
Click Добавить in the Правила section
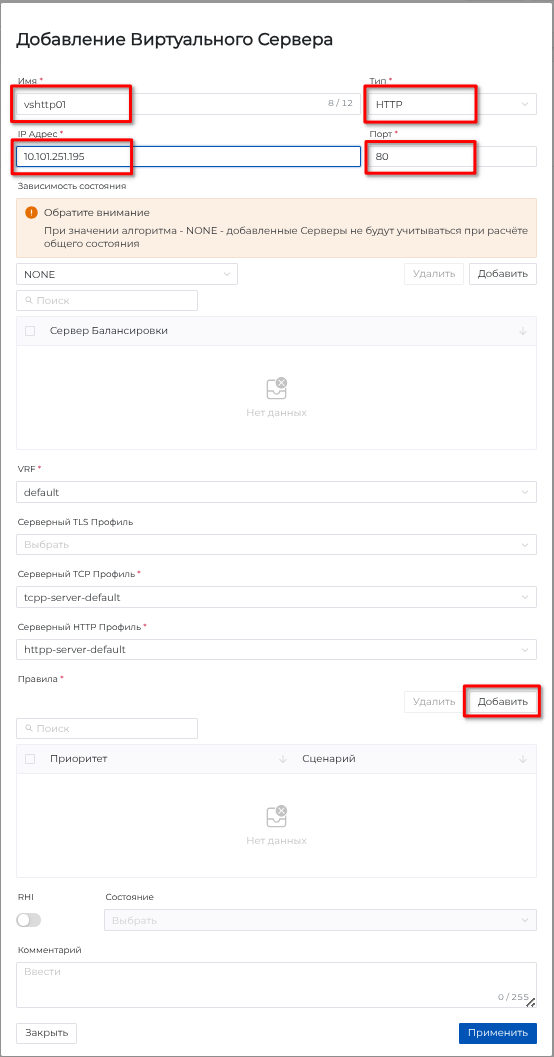(503, 702)
